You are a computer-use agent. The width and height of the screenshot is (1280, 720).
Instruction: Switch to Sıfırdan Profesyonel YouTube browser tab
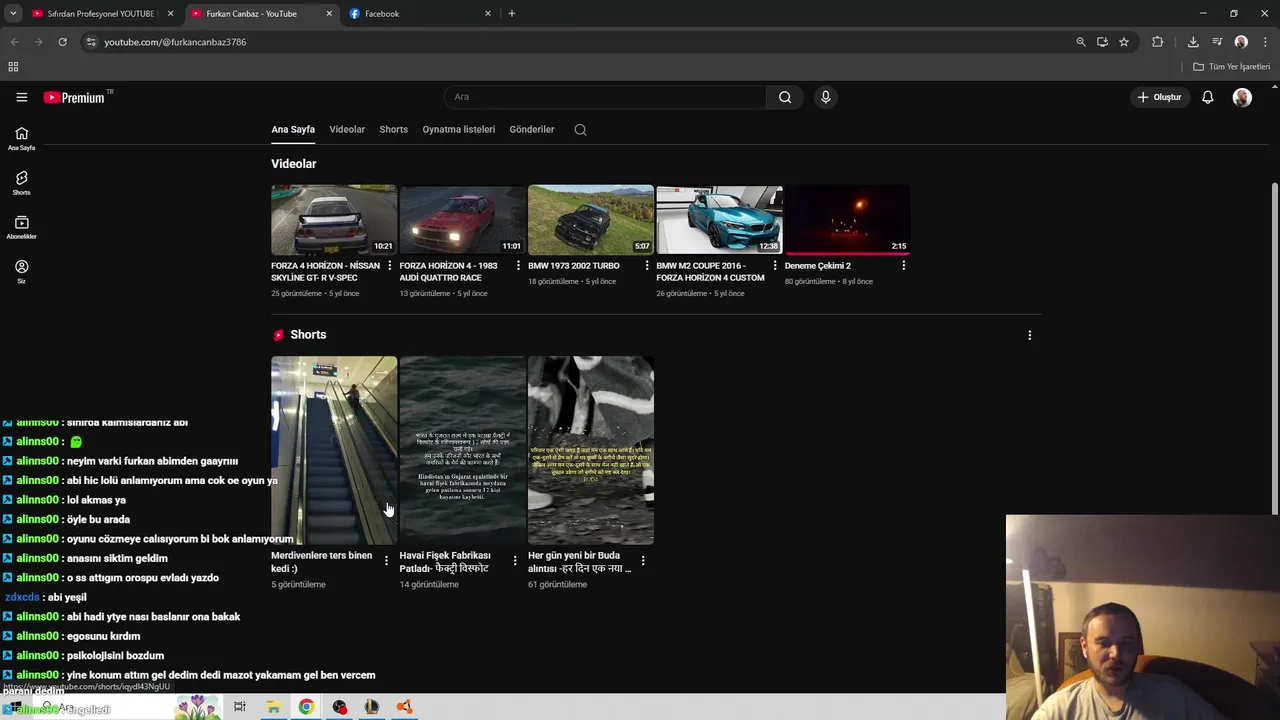pos(103,14)
